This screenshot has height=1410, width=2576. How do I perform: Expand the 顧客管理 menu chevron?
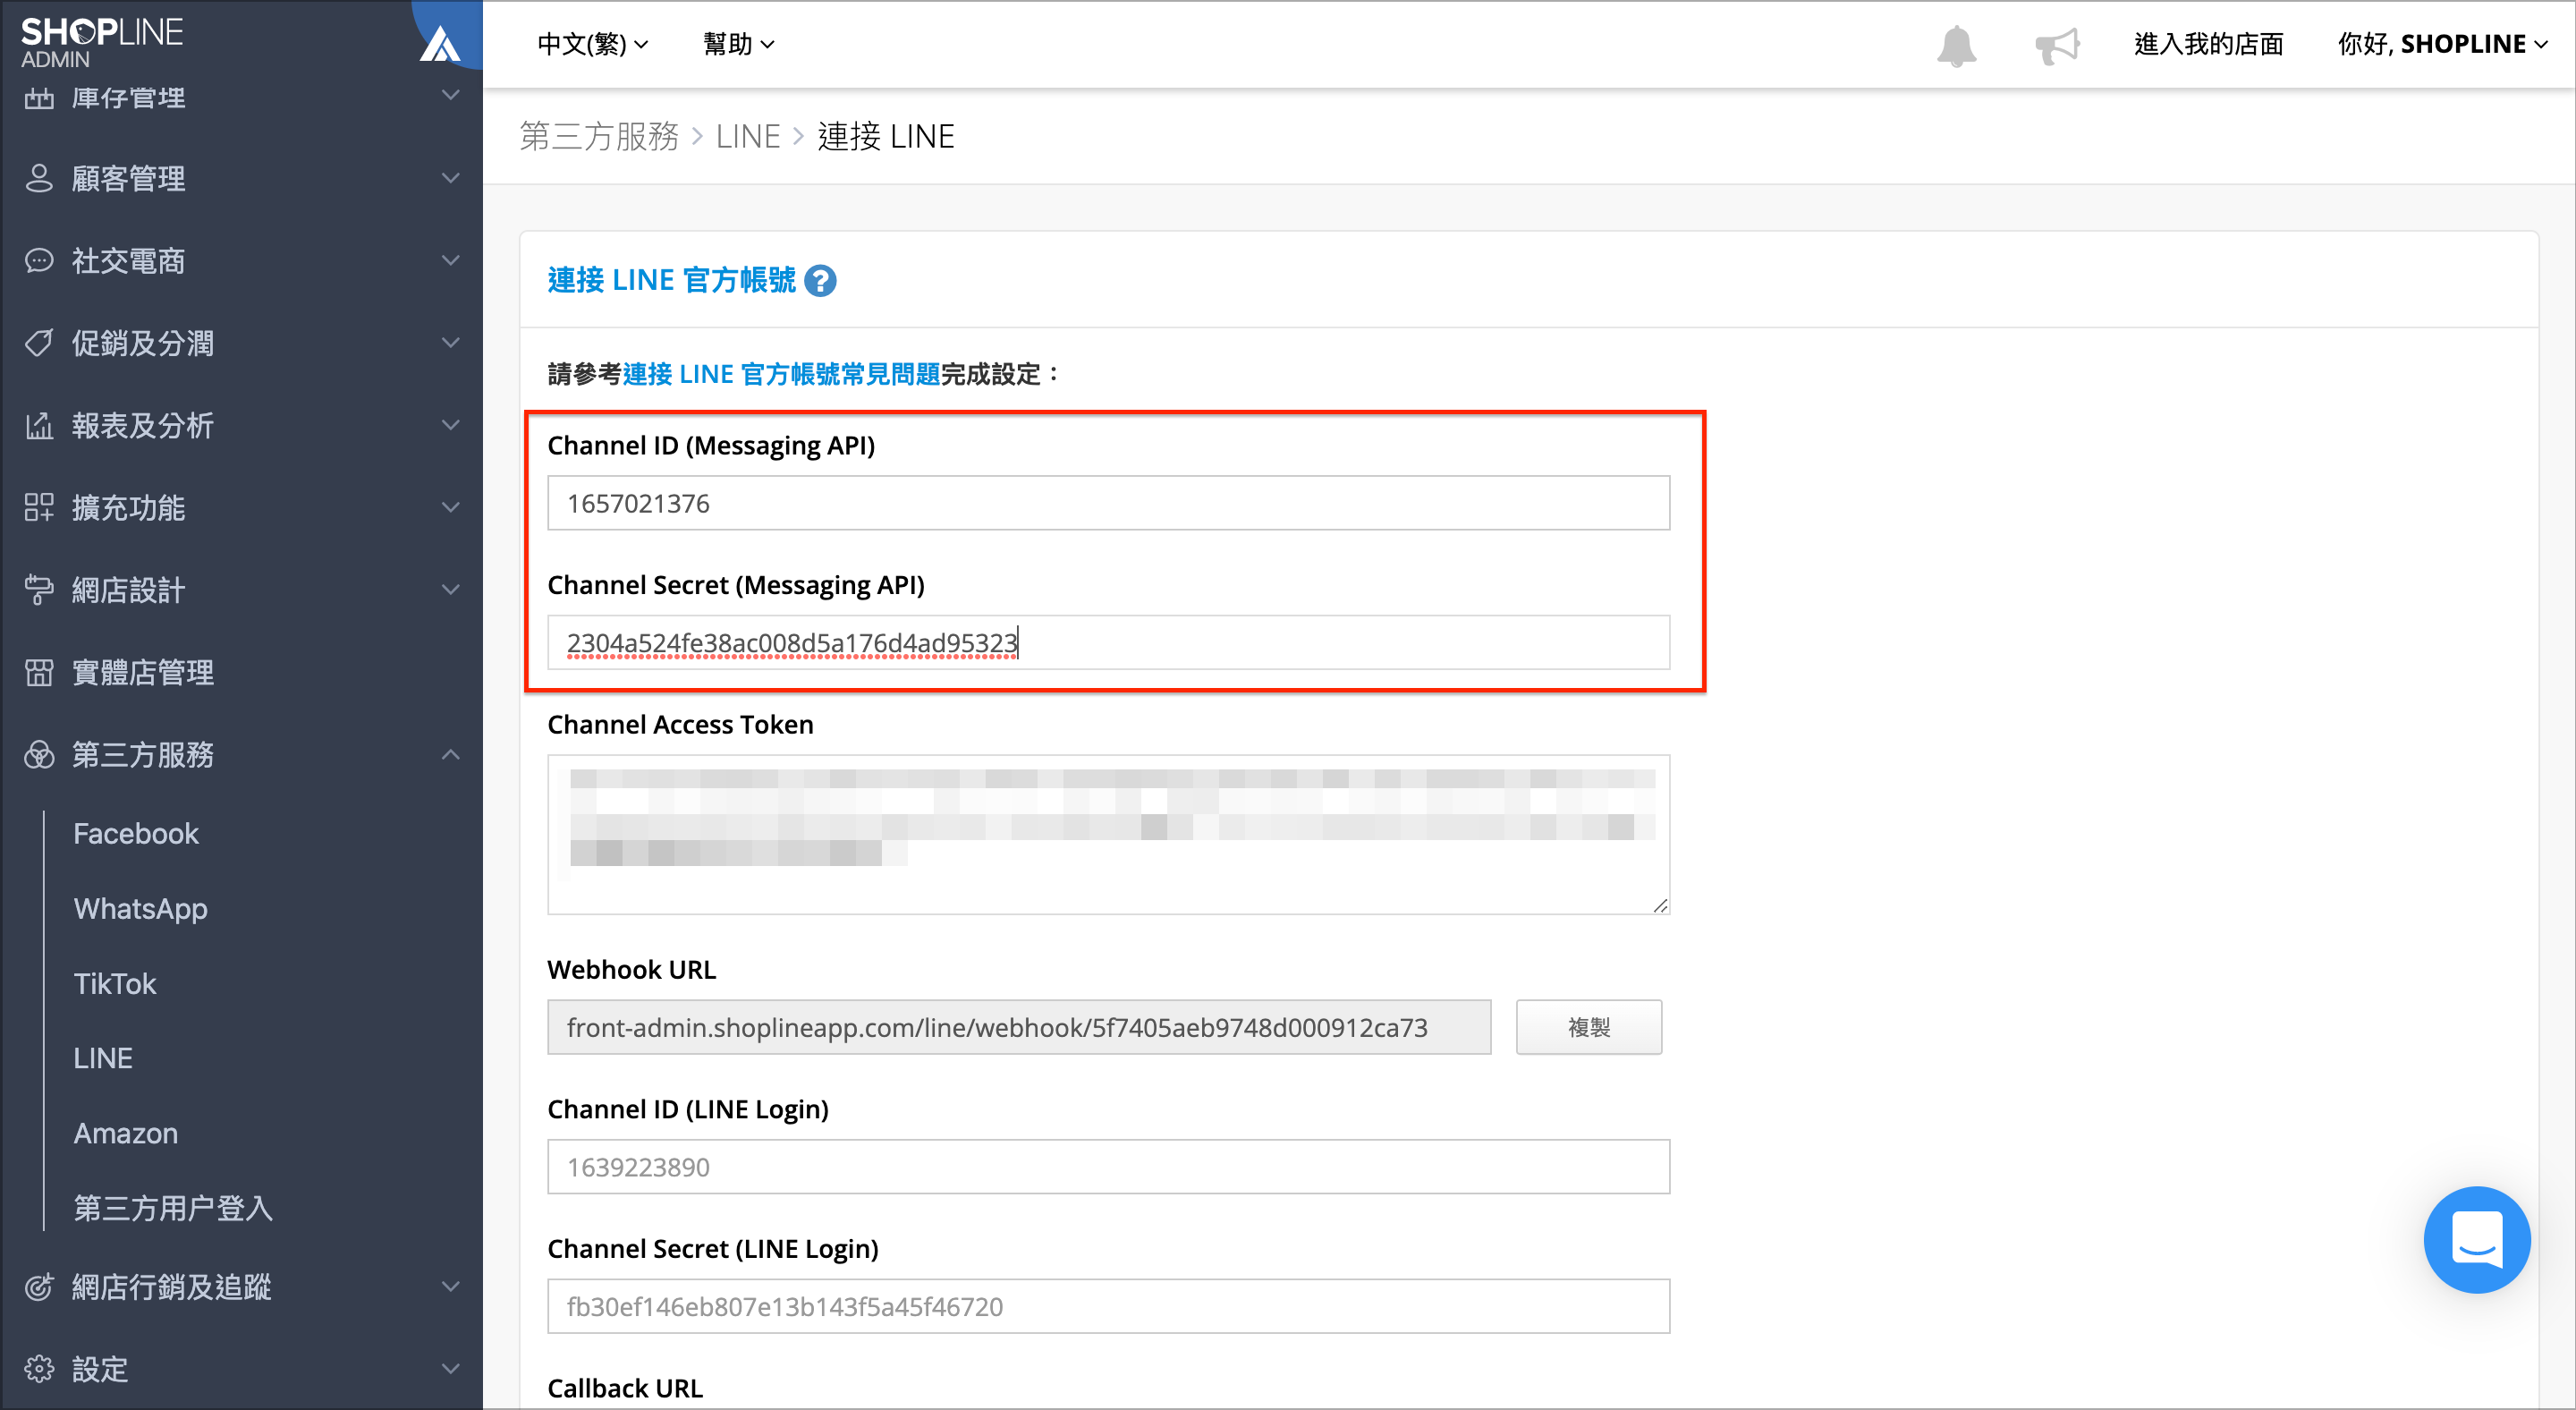pos(451,178)
